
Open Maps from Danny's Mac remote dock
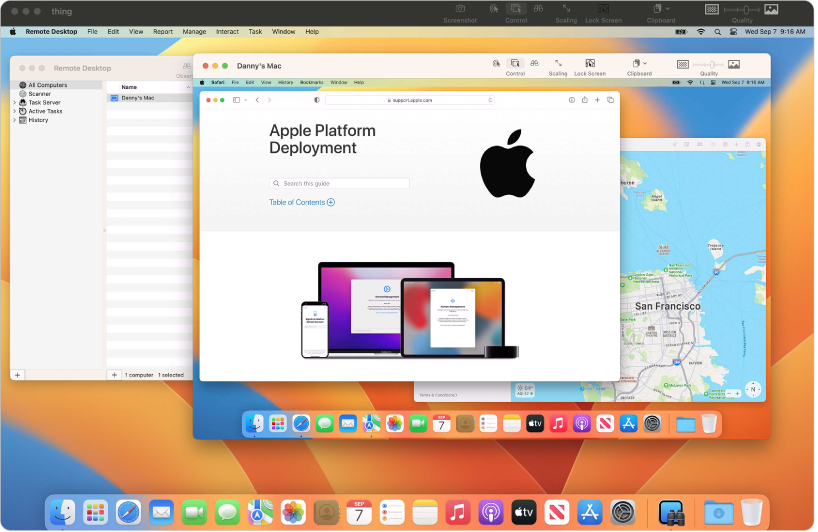pyautogui.click(x=371, y=424)
